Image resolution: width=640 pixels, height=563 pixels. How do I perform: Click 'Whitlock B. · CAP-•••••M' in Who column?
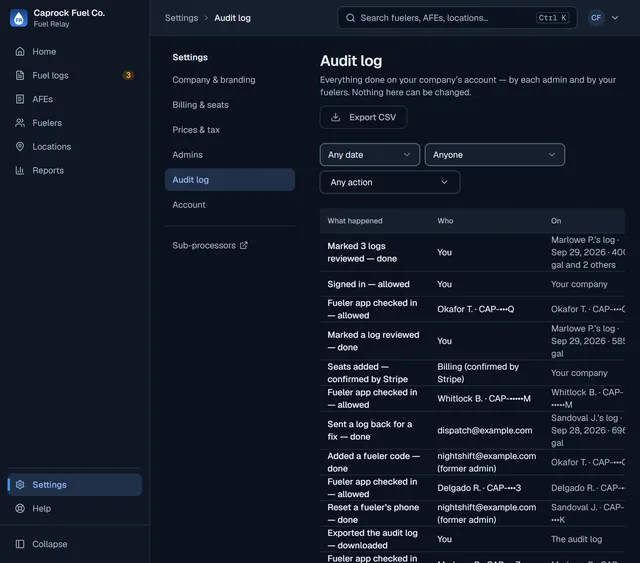click(x=484, y=398)
